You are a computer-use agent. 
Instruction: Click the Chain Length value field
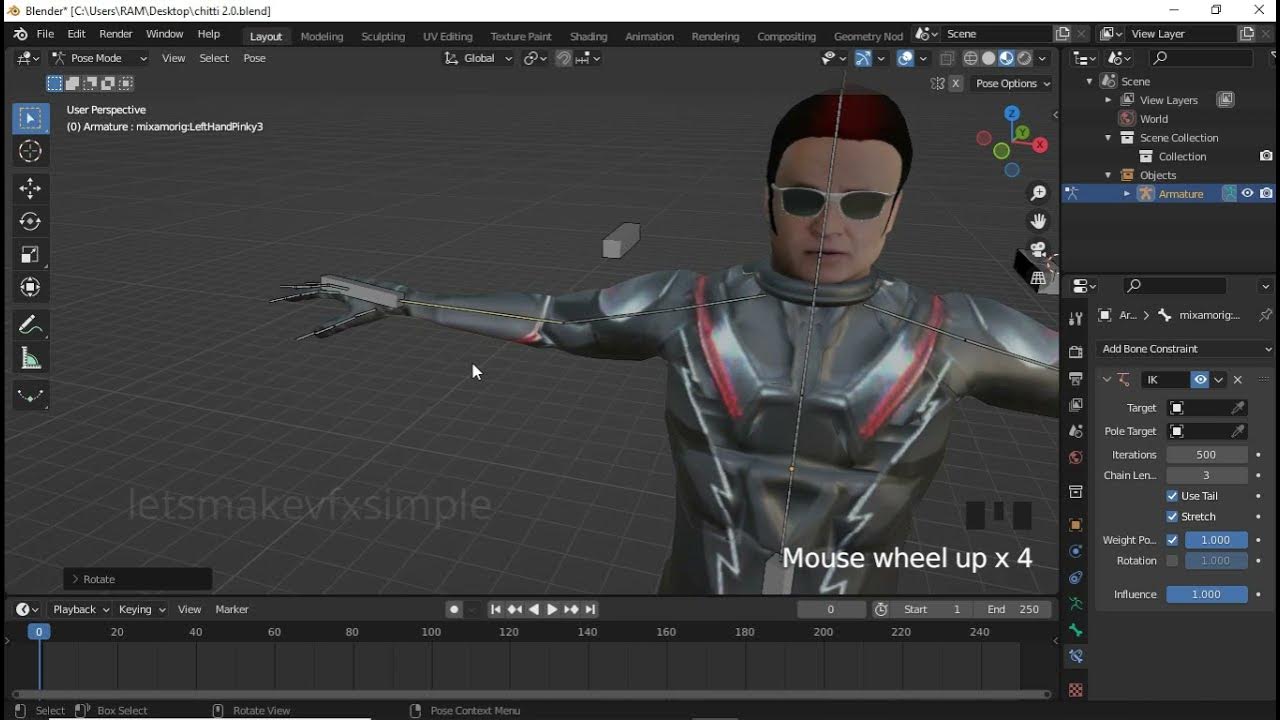1206,476
